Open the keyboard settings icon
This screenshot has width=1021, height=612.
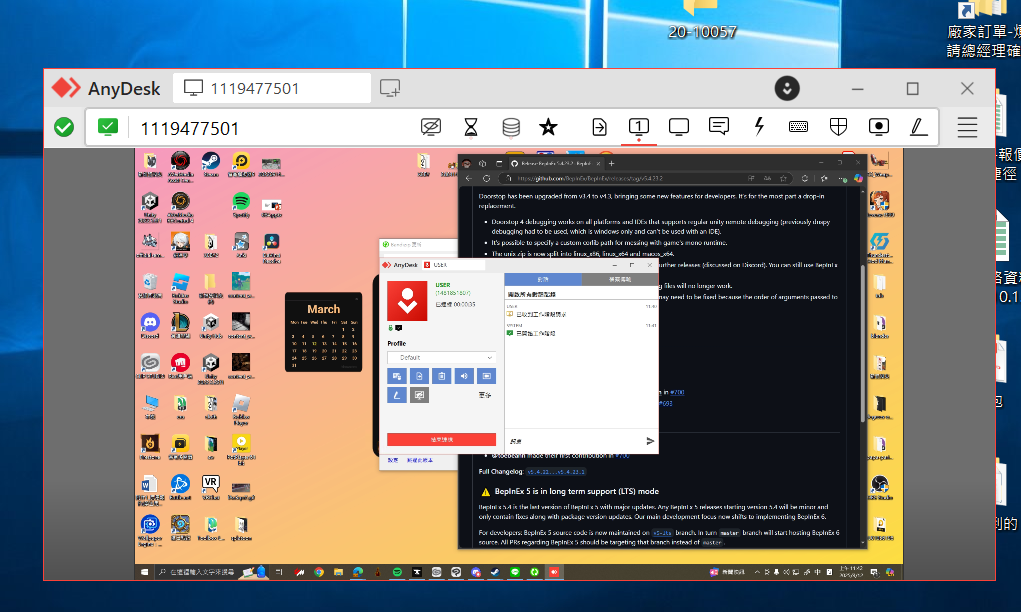[x=798, y=127]
